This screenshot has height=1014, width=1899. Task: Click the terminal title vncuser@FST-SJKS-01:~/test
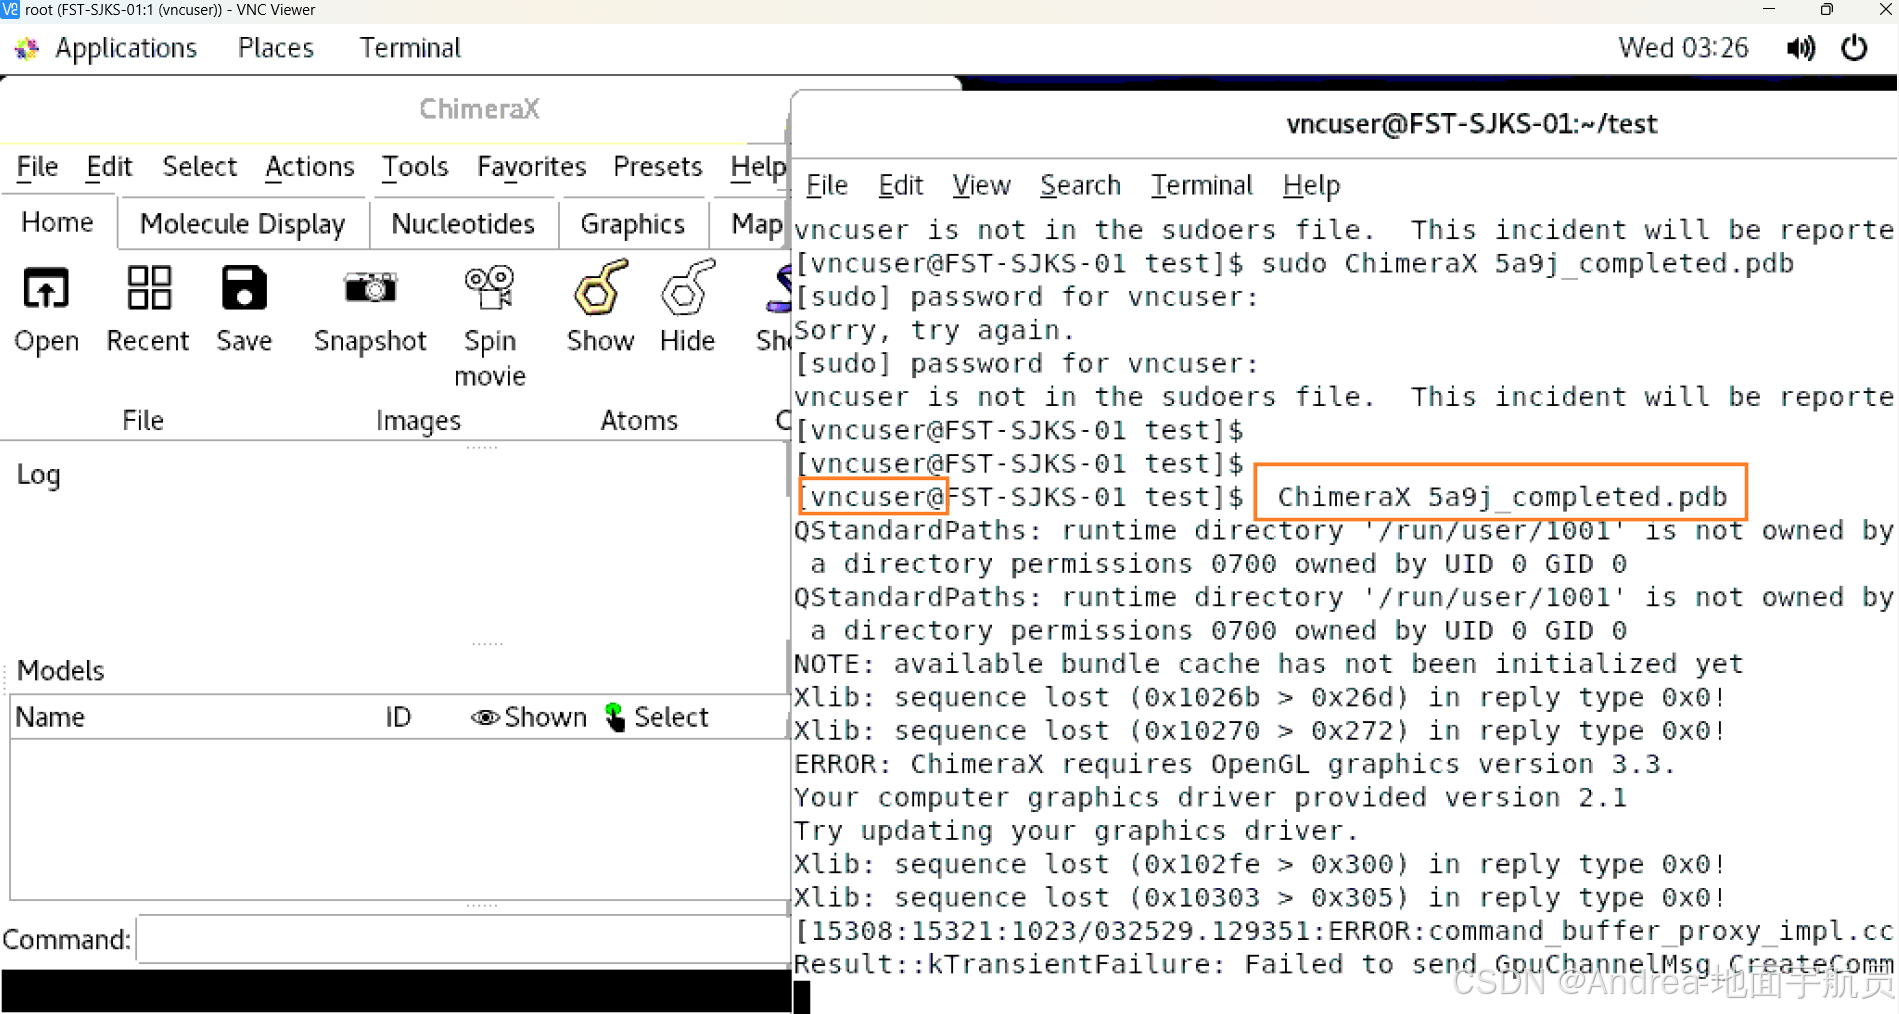1471,124
